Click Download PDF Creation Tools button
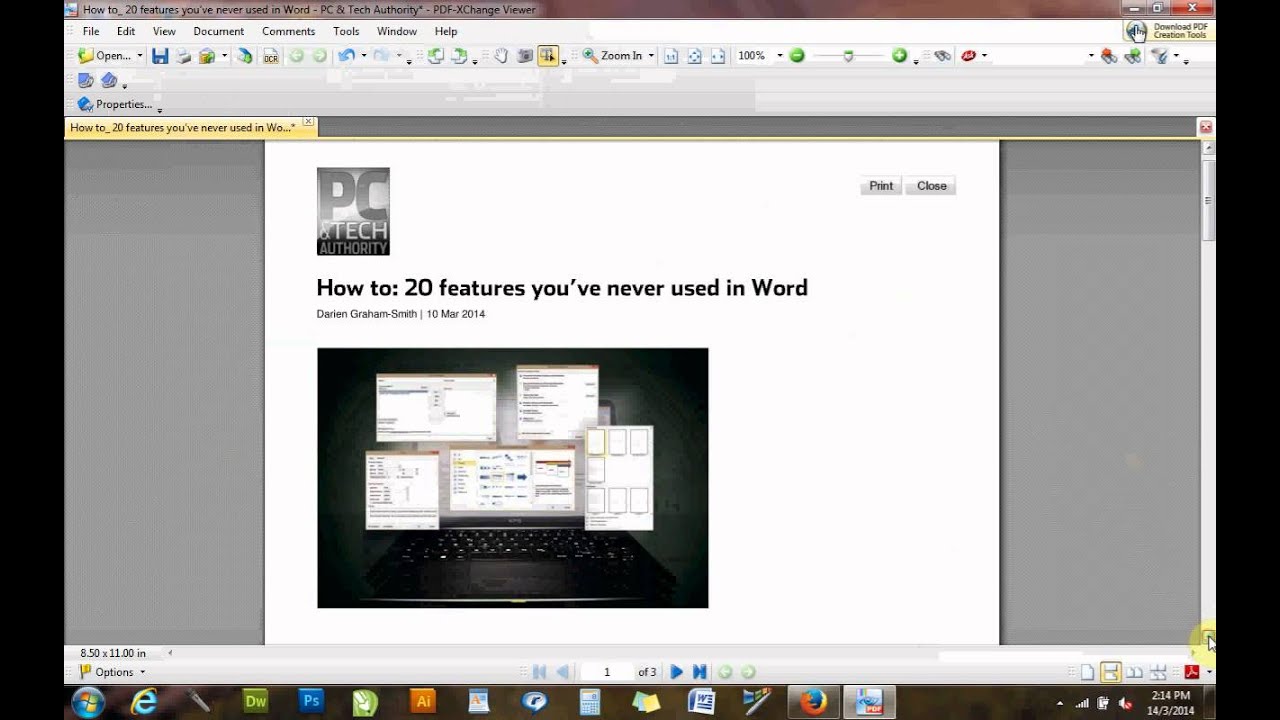 click(x=1167, y=31)
